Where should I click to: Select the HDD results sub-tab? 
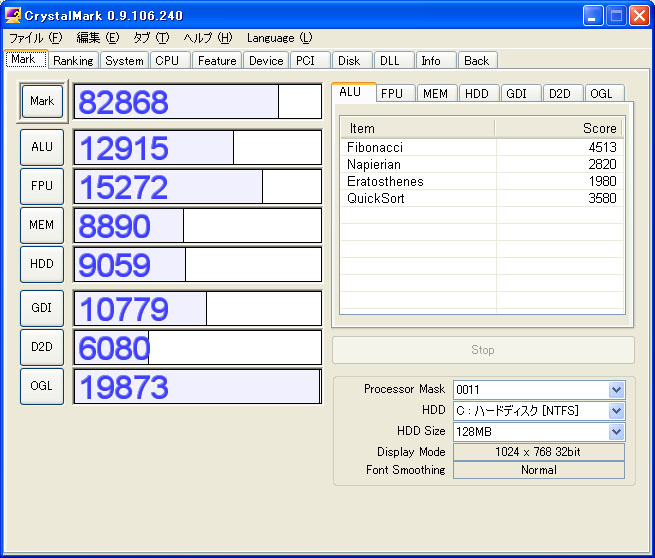pos(479,94)
